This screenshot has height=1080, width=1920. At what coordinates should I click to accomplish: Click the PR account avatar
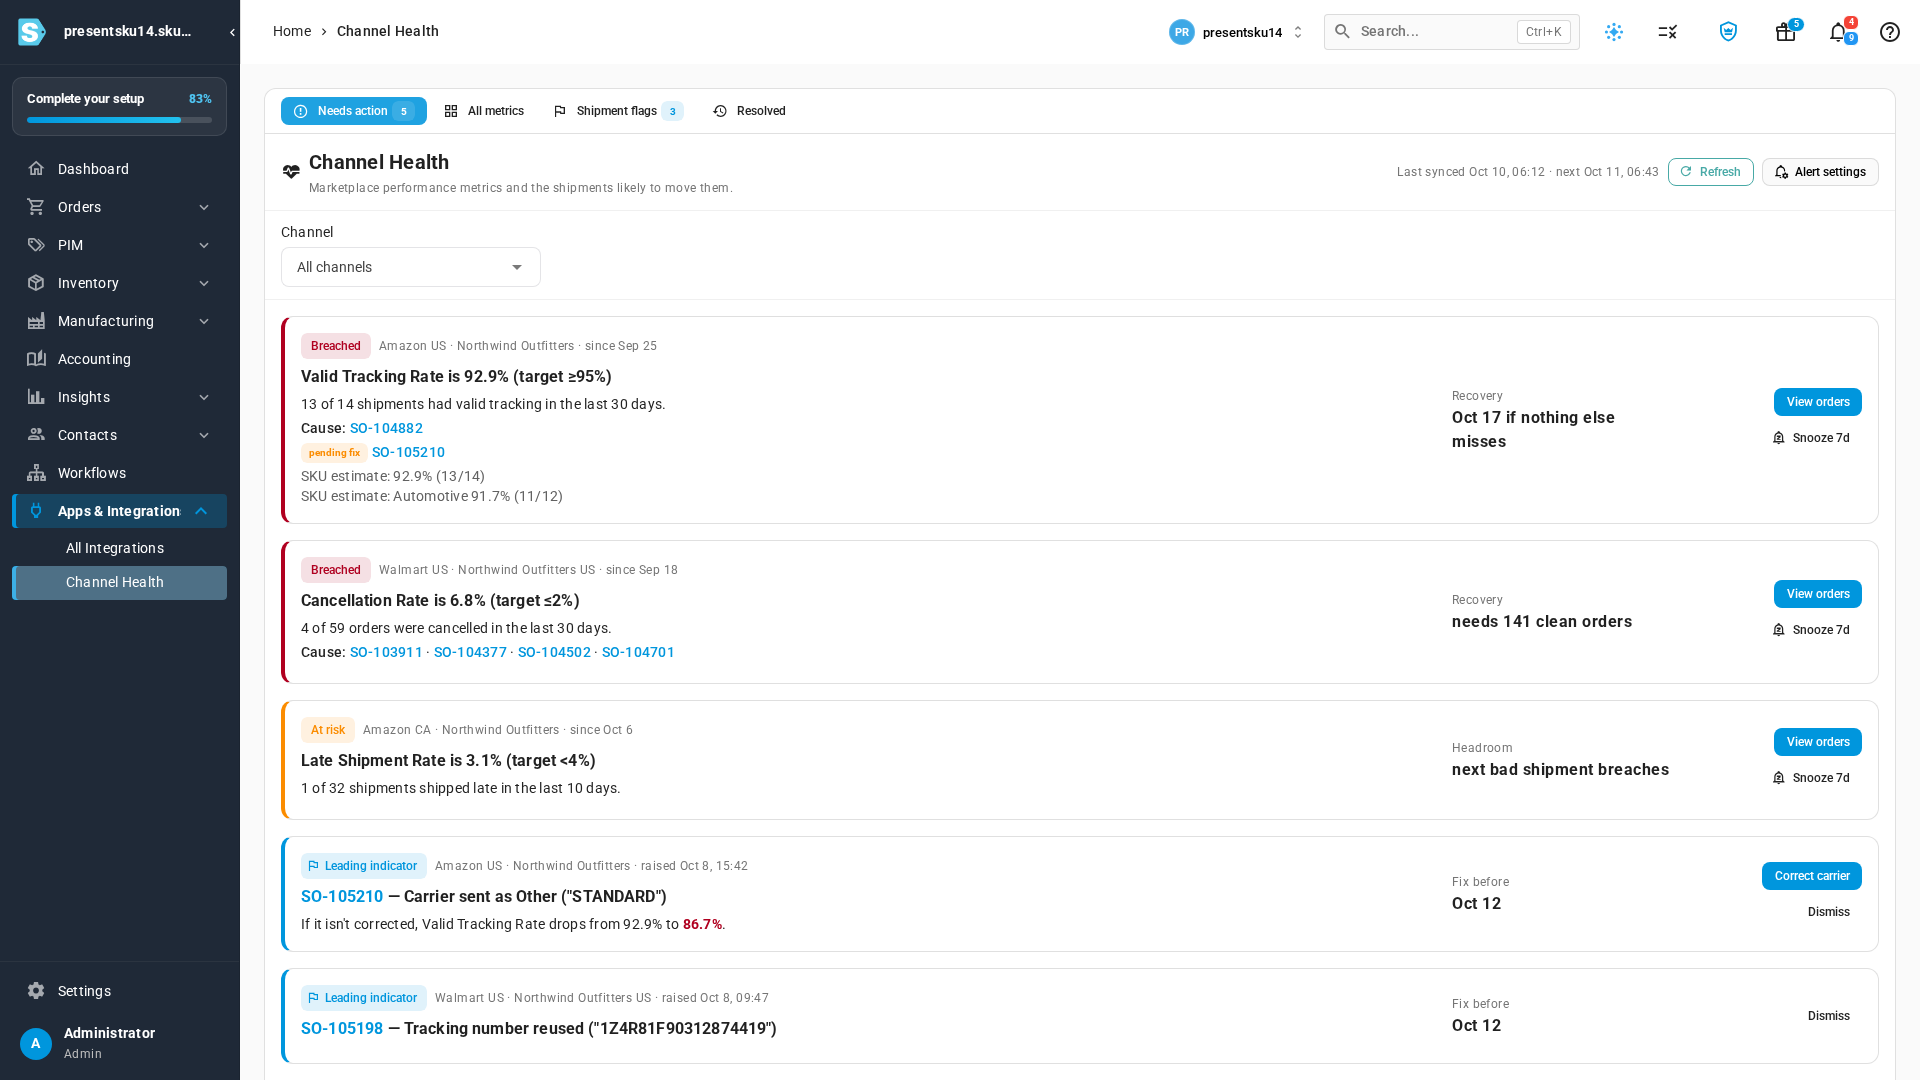1182,32
